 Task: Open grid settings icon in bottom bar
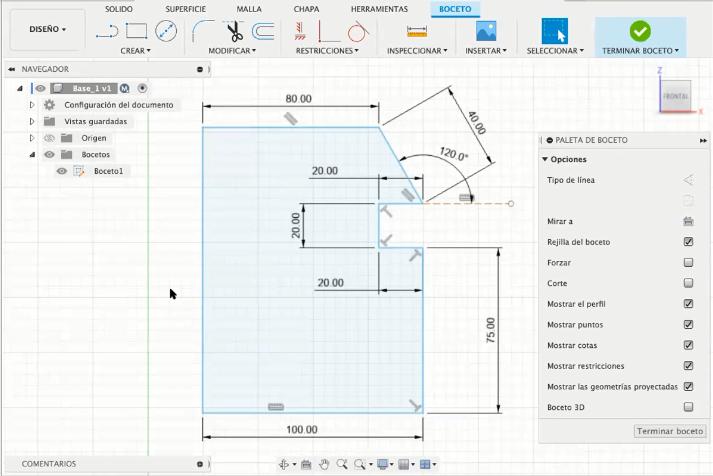click(x=403, y=464)
